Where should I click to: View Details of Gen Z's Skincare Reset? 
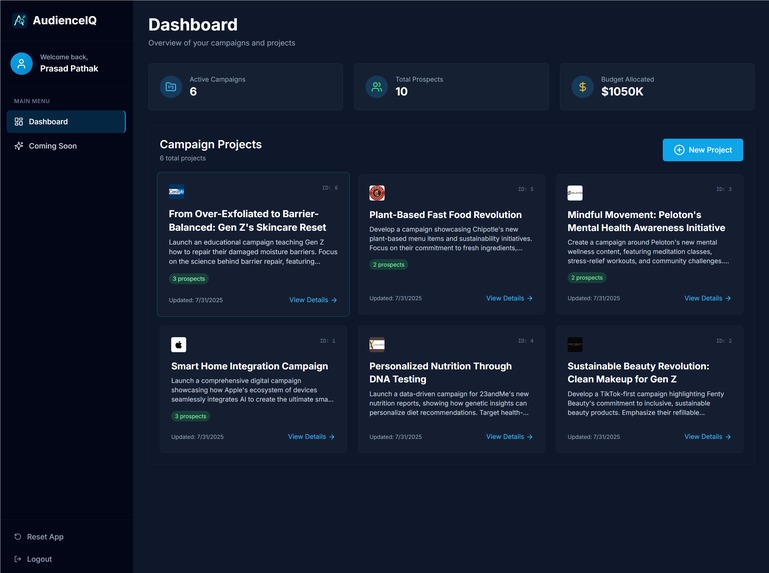pyautogui.click(x=313, y=300)
